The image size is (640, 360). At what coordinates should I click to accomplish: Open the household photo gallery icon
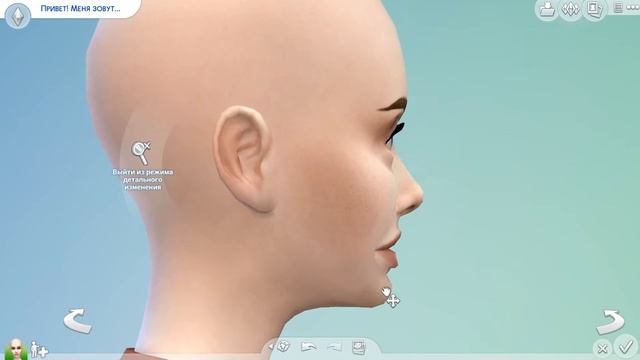click(594, 9)
